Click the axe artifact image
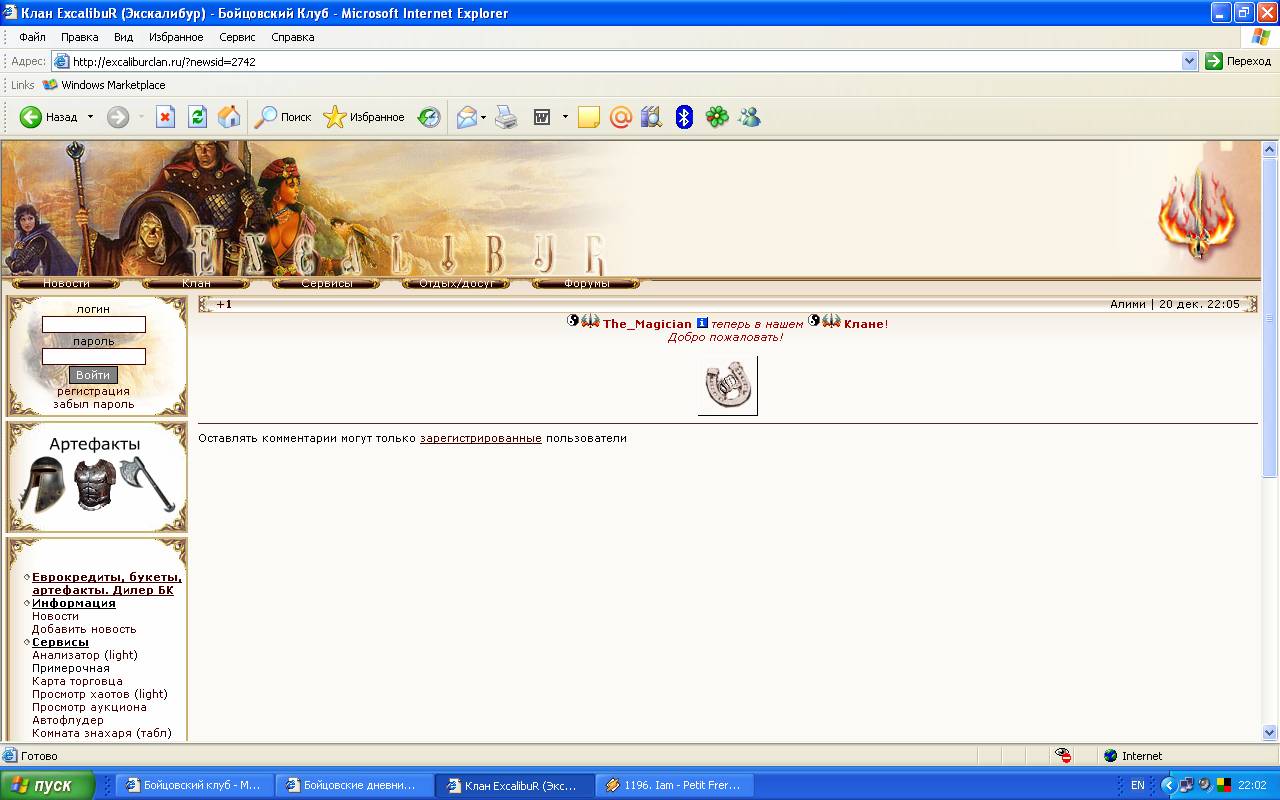 tap(147, 483)
